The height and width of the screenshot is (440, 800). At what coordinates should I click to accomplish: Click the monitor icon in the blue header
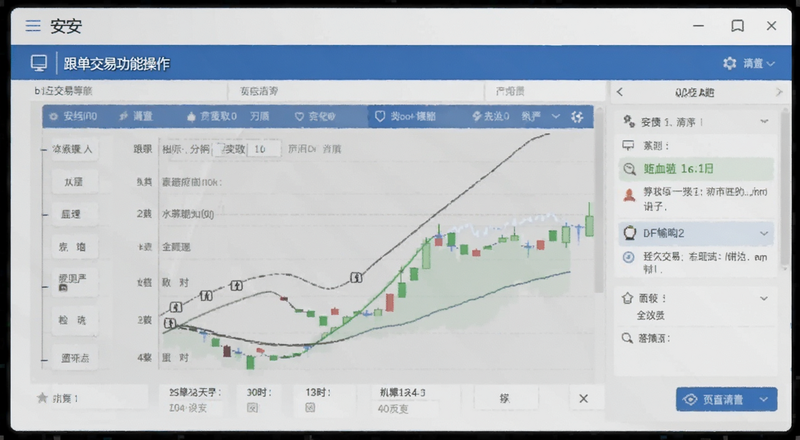coord(39,63)
